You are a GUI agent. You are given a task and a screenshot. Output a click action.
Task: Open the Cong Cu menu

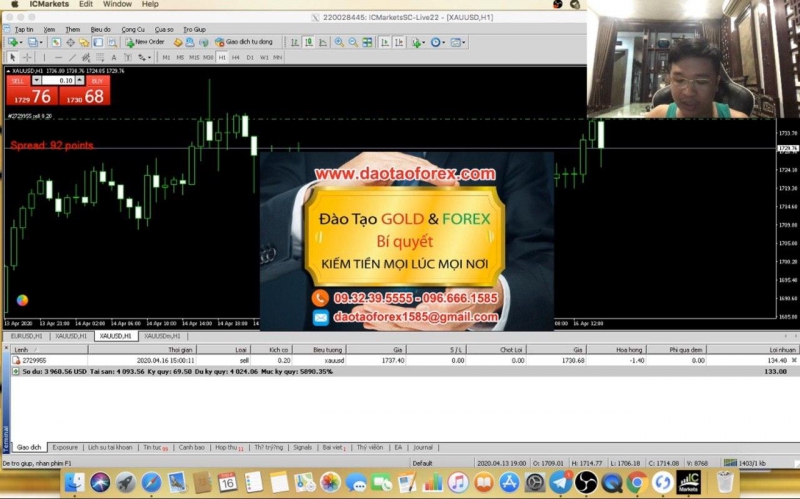point(133,30)
